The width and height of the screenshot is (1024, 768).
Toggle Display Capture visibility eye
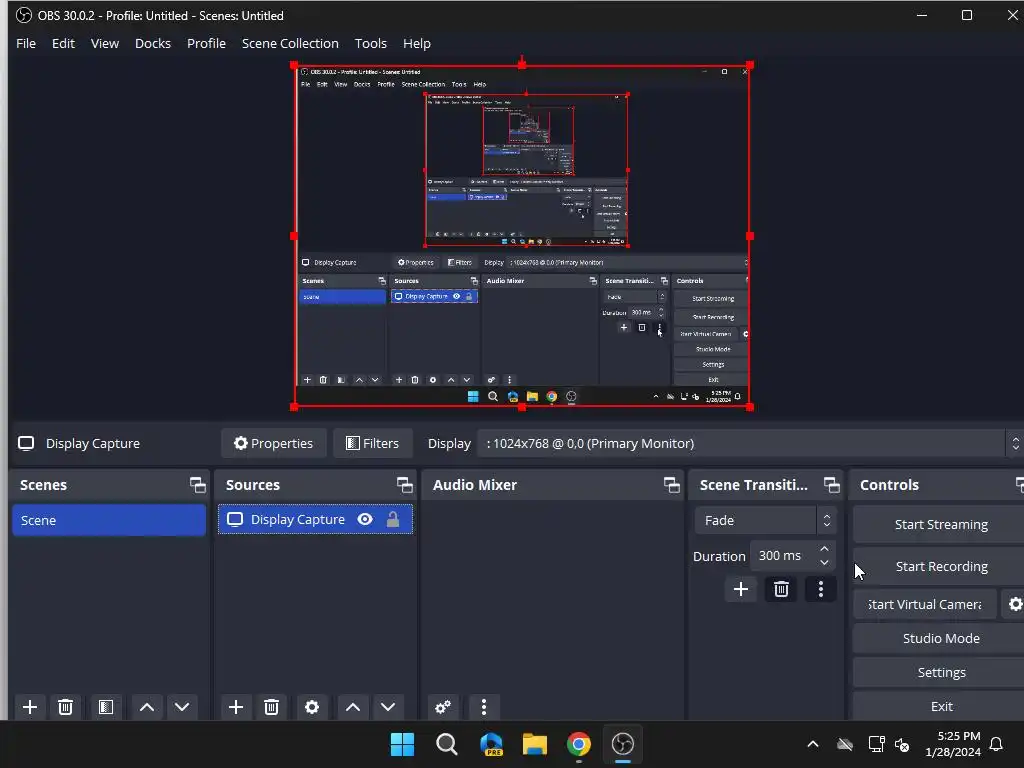(365, 519)
